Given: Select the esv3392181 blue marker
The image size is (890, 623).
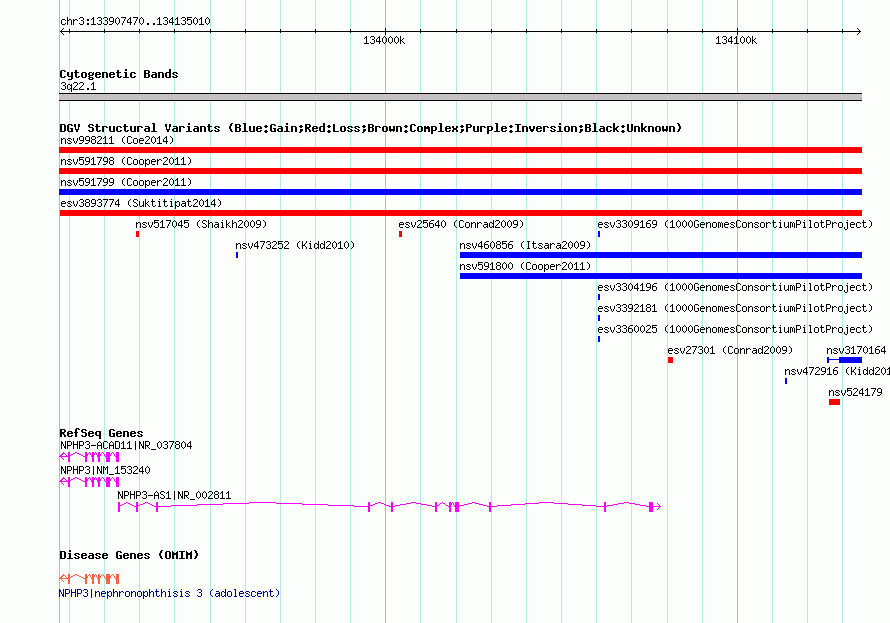Looking at the screenshot, I should point(599,318).
